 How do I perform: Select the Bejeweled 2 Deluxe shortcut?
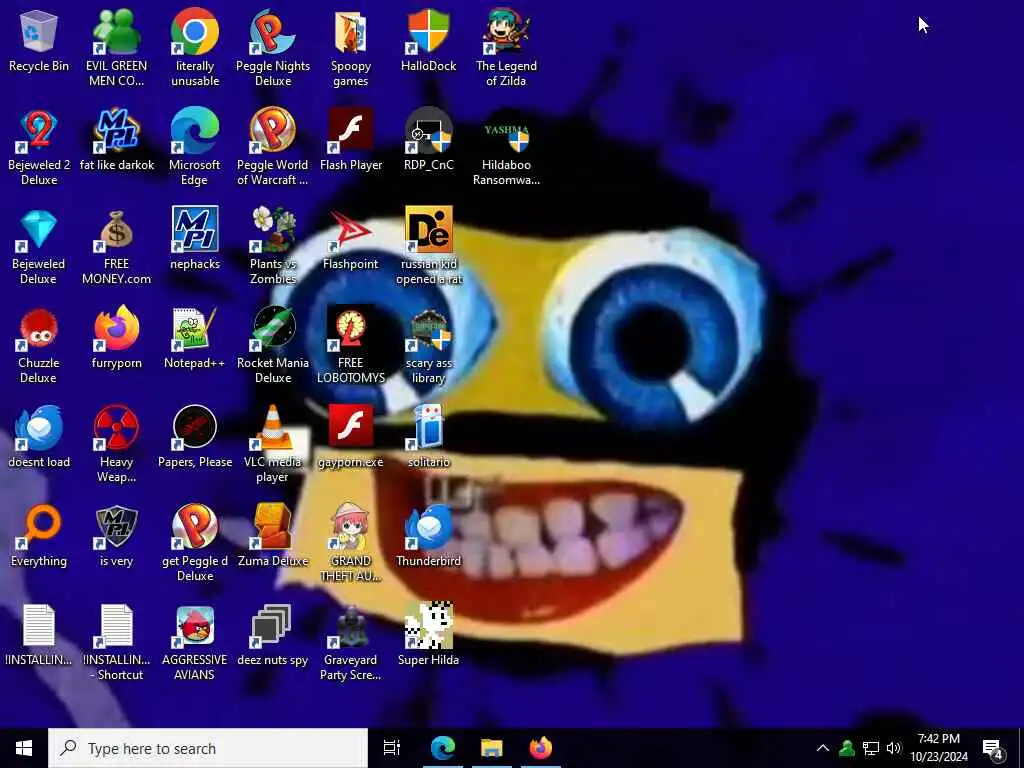pos(39,131)
